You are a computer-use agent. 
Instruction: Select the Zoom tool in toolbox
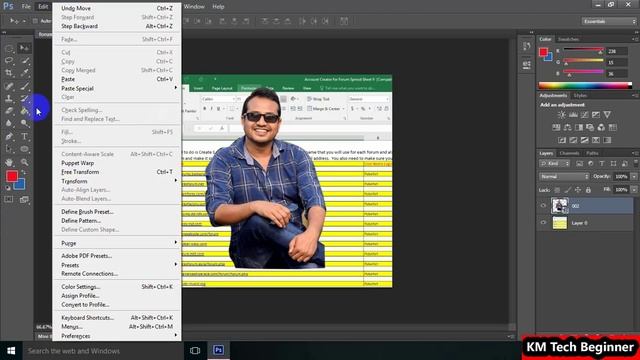tap(24, 162)
